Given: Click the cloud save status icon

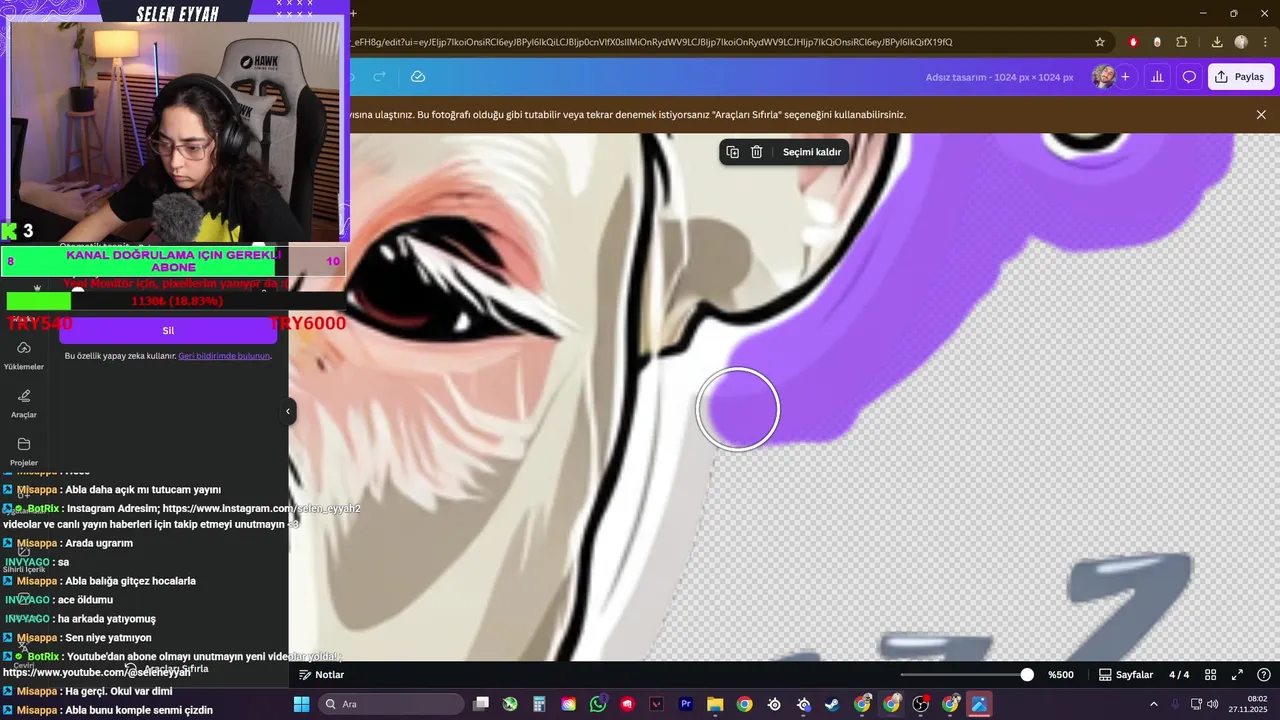Looking at the screenshot, I should [418, 77].
